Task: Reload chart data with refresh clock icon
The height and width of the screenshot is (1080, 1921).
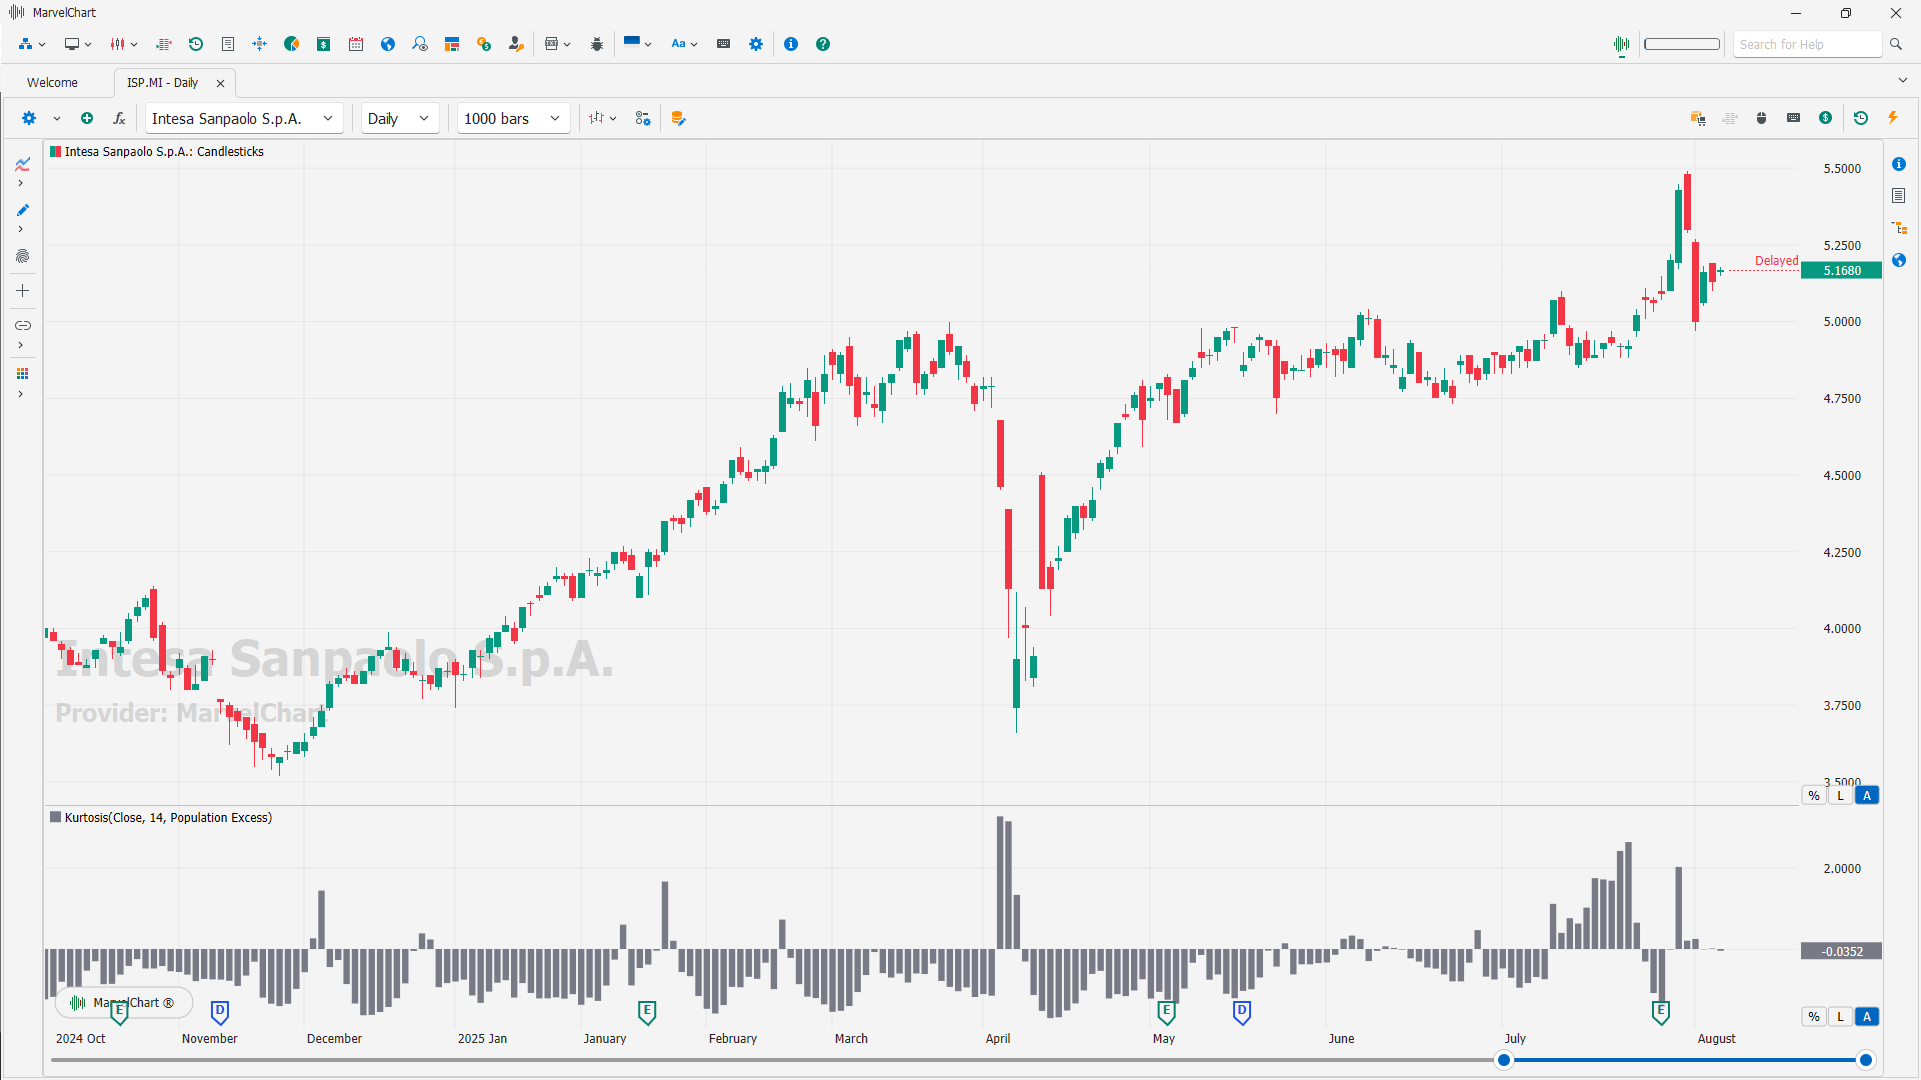Action: [1861, 118]
